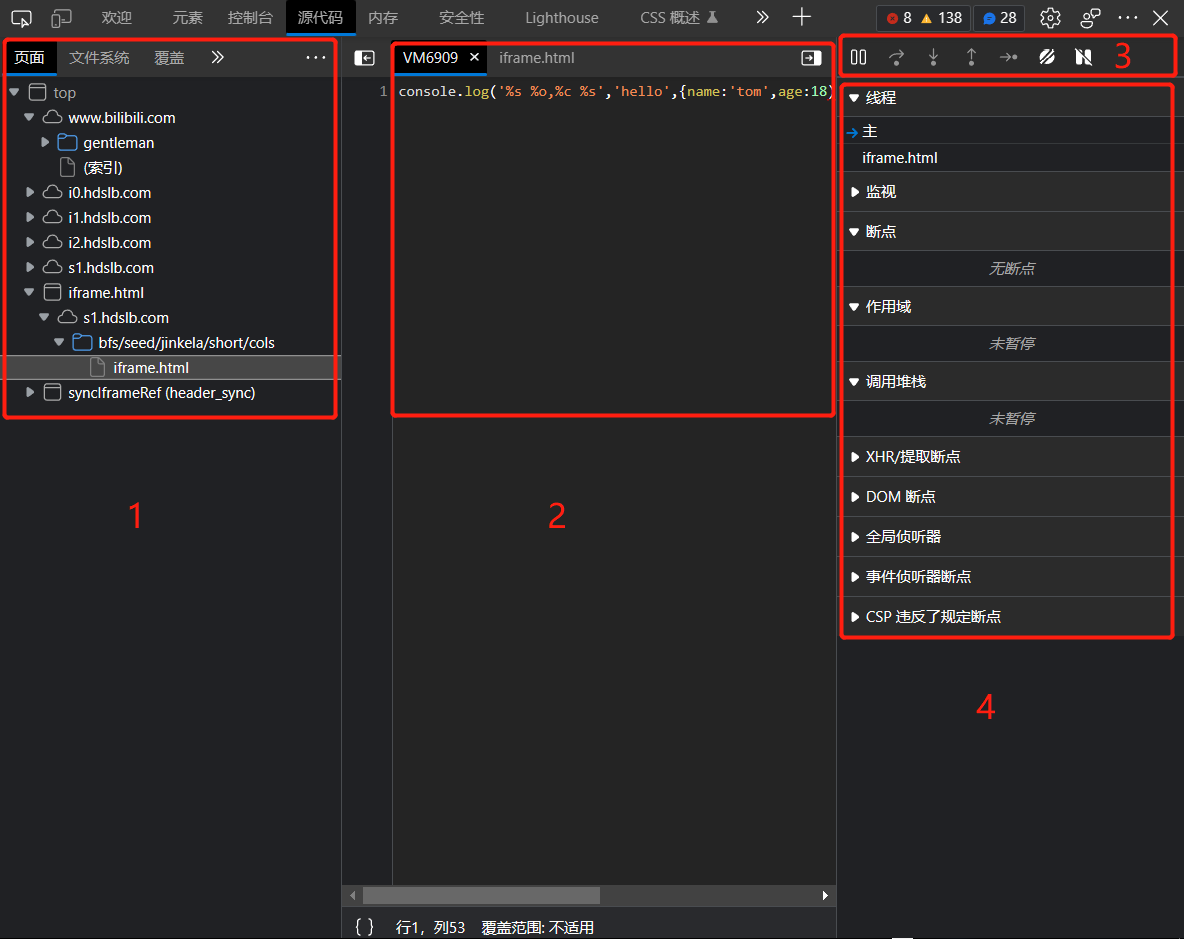1184x939 pixels.
Task: Expand the 监视 section
Action: point(854,192)
